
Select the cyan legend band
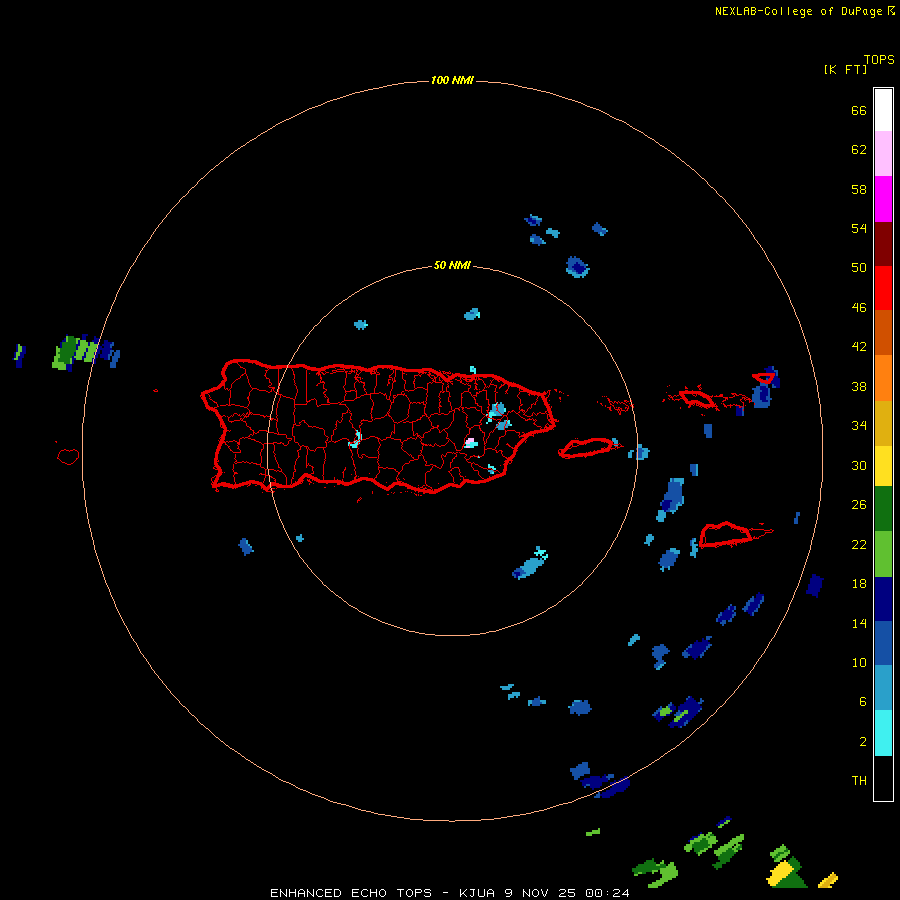pyautogui.click(x=883, y=733)
